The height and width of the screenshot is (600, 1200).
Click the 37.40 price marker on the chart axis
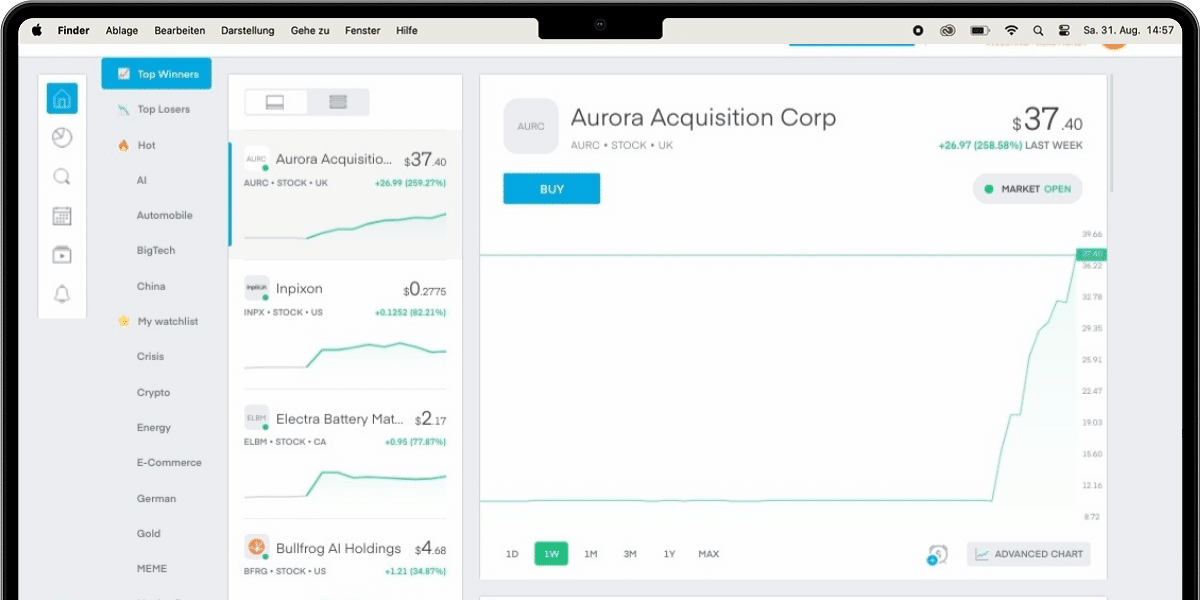pos(1091,254)
